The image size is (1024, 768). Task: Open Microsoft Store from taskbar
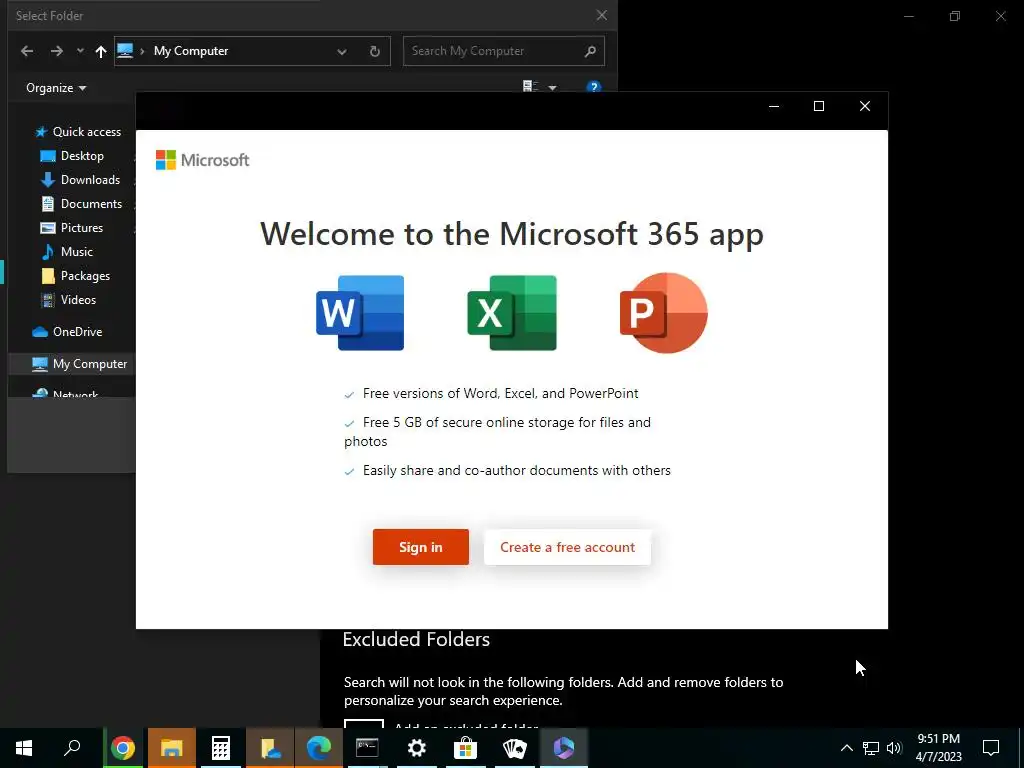[x=465, y=748]
